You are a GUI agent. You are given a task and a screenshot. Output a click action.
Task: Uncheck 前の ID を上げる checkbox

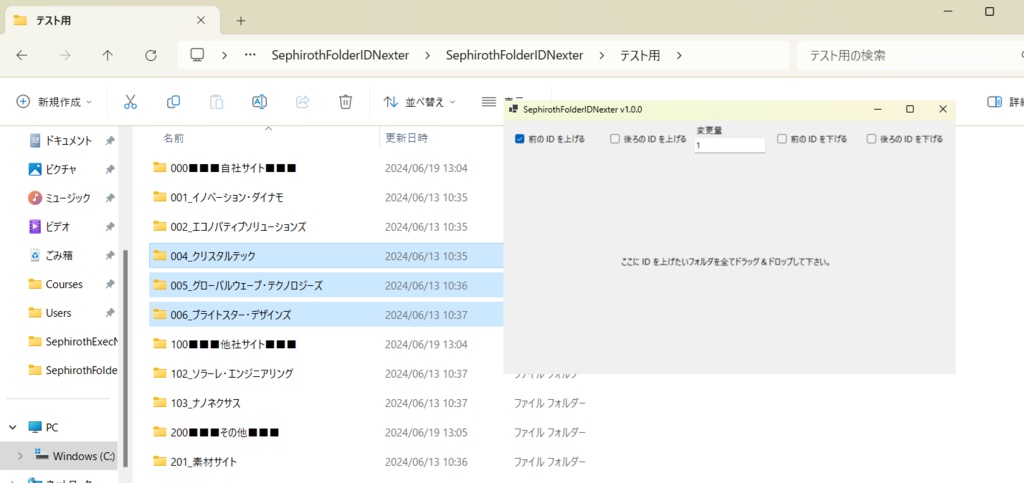[x=520, y=139]
